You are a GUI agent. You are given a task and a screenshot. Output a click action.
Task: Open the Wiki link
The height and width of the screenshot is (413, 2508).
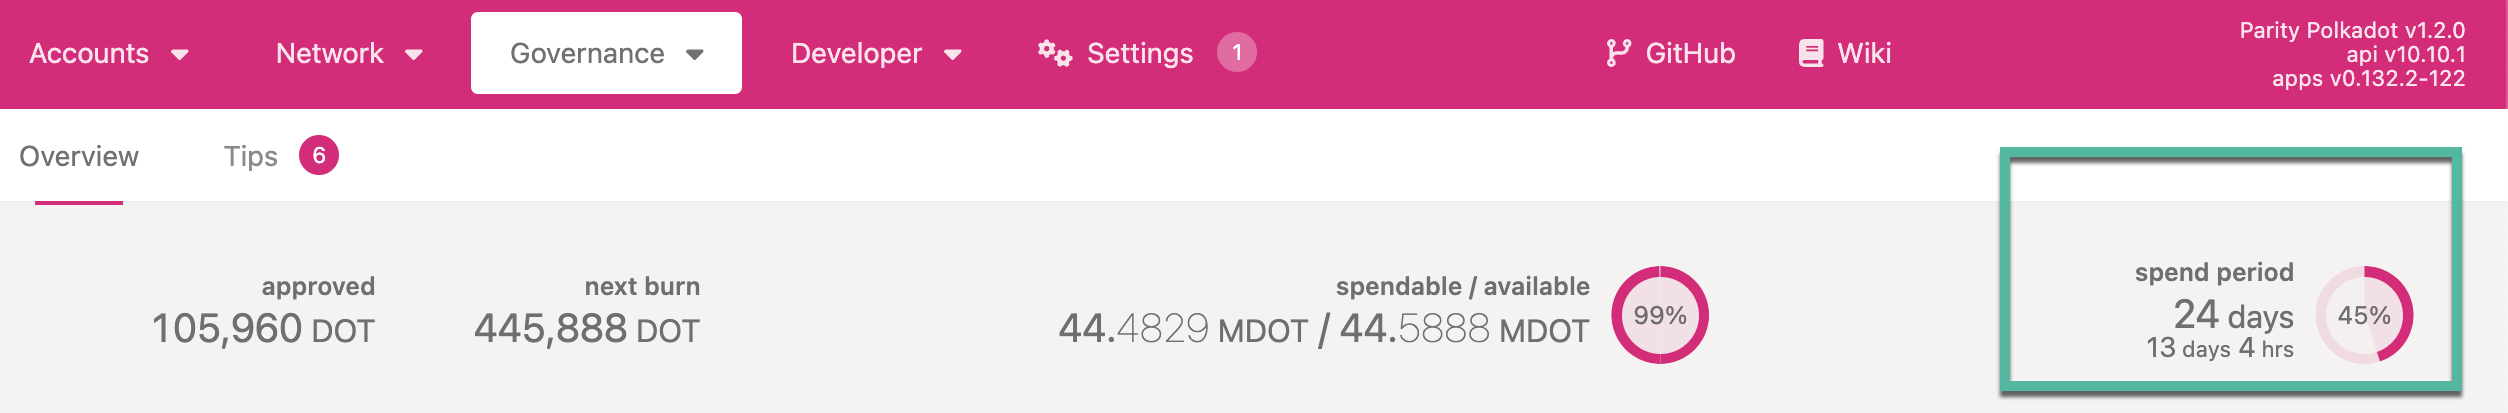click(x=1864, y=54)
